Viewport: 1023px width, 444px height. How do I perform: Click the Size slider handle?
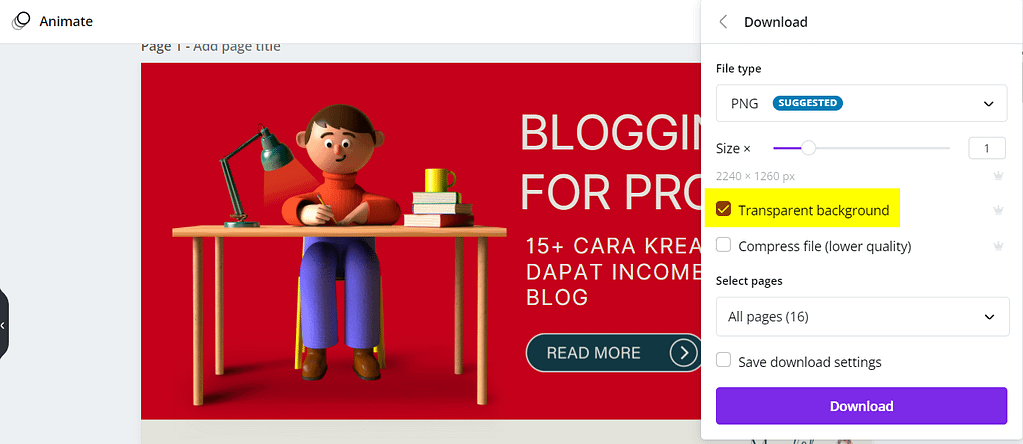[x=808, y=148]
